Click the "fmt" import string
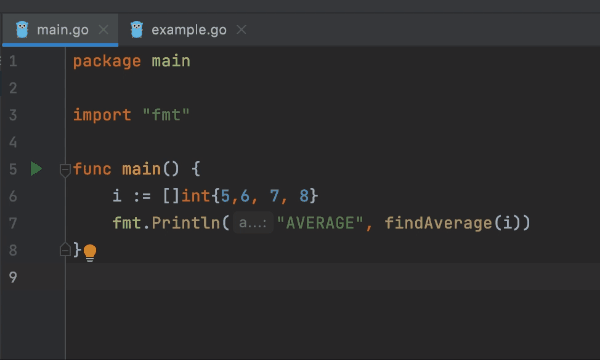Screen dimensions: 600x360 click(x=166, y=115)
